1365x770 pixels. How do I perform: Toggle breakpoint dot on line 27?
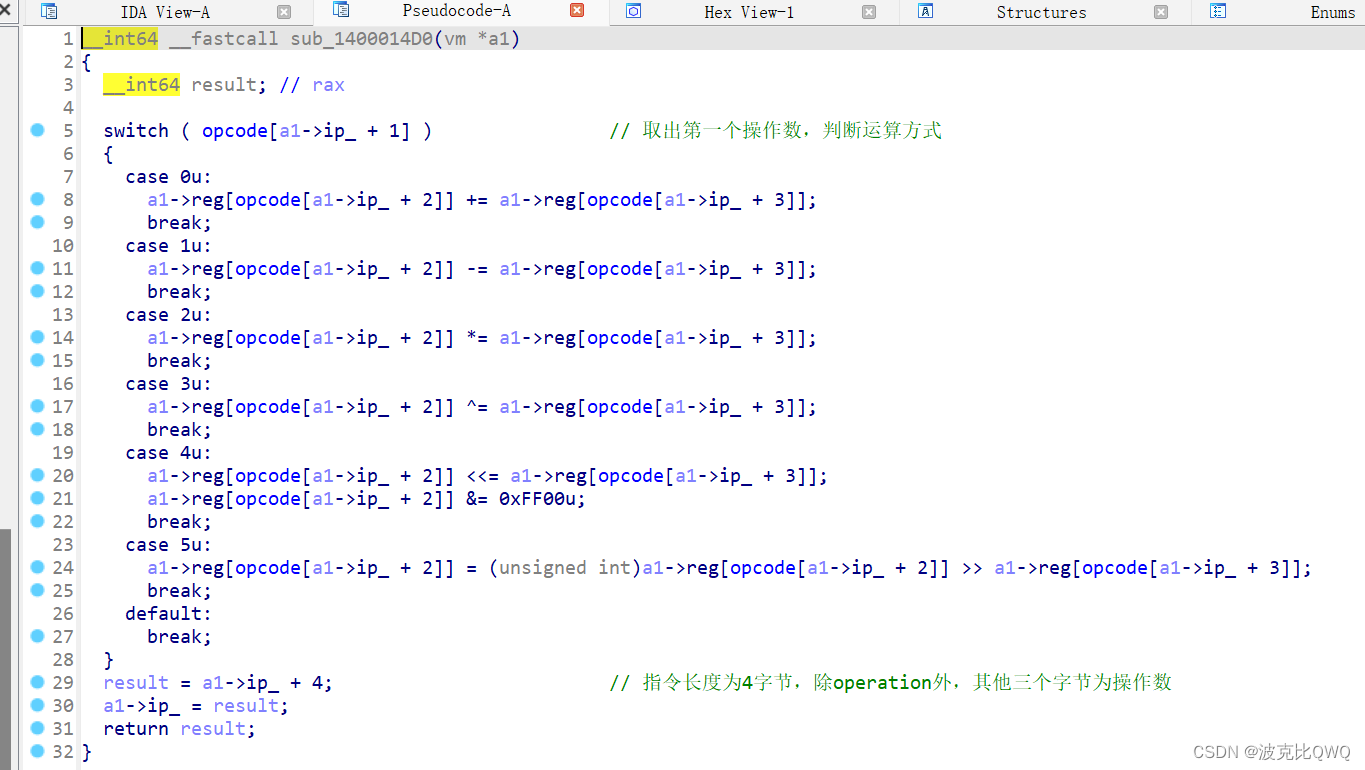click(37, 636)
